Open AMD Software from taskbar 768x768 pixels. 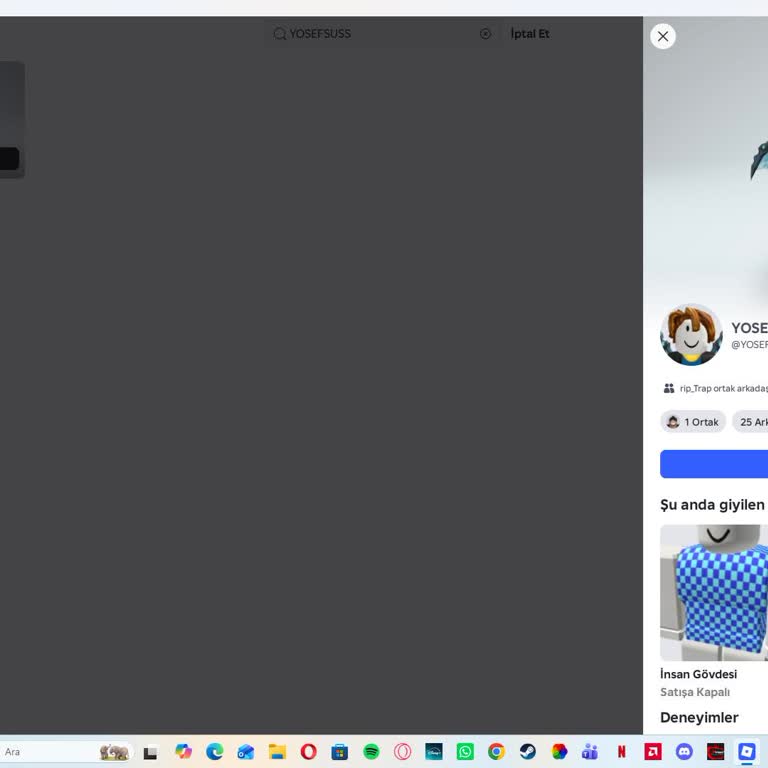(x=653, y=751)
